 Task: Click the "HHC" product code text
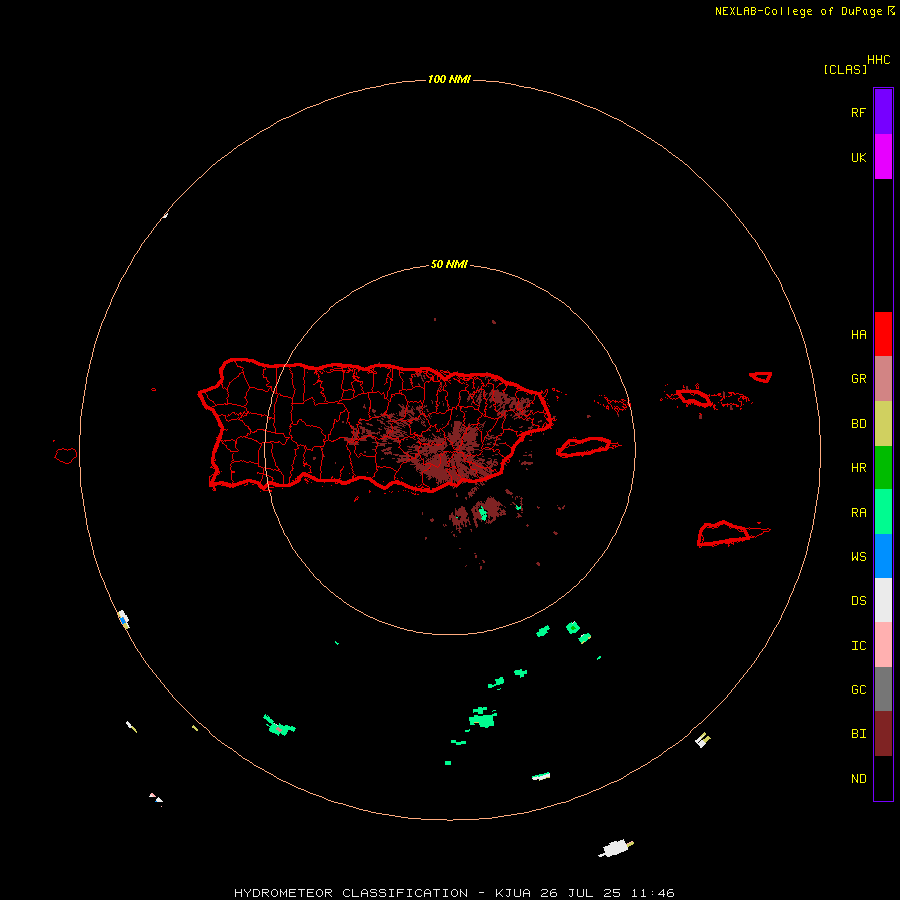(878, 60)
